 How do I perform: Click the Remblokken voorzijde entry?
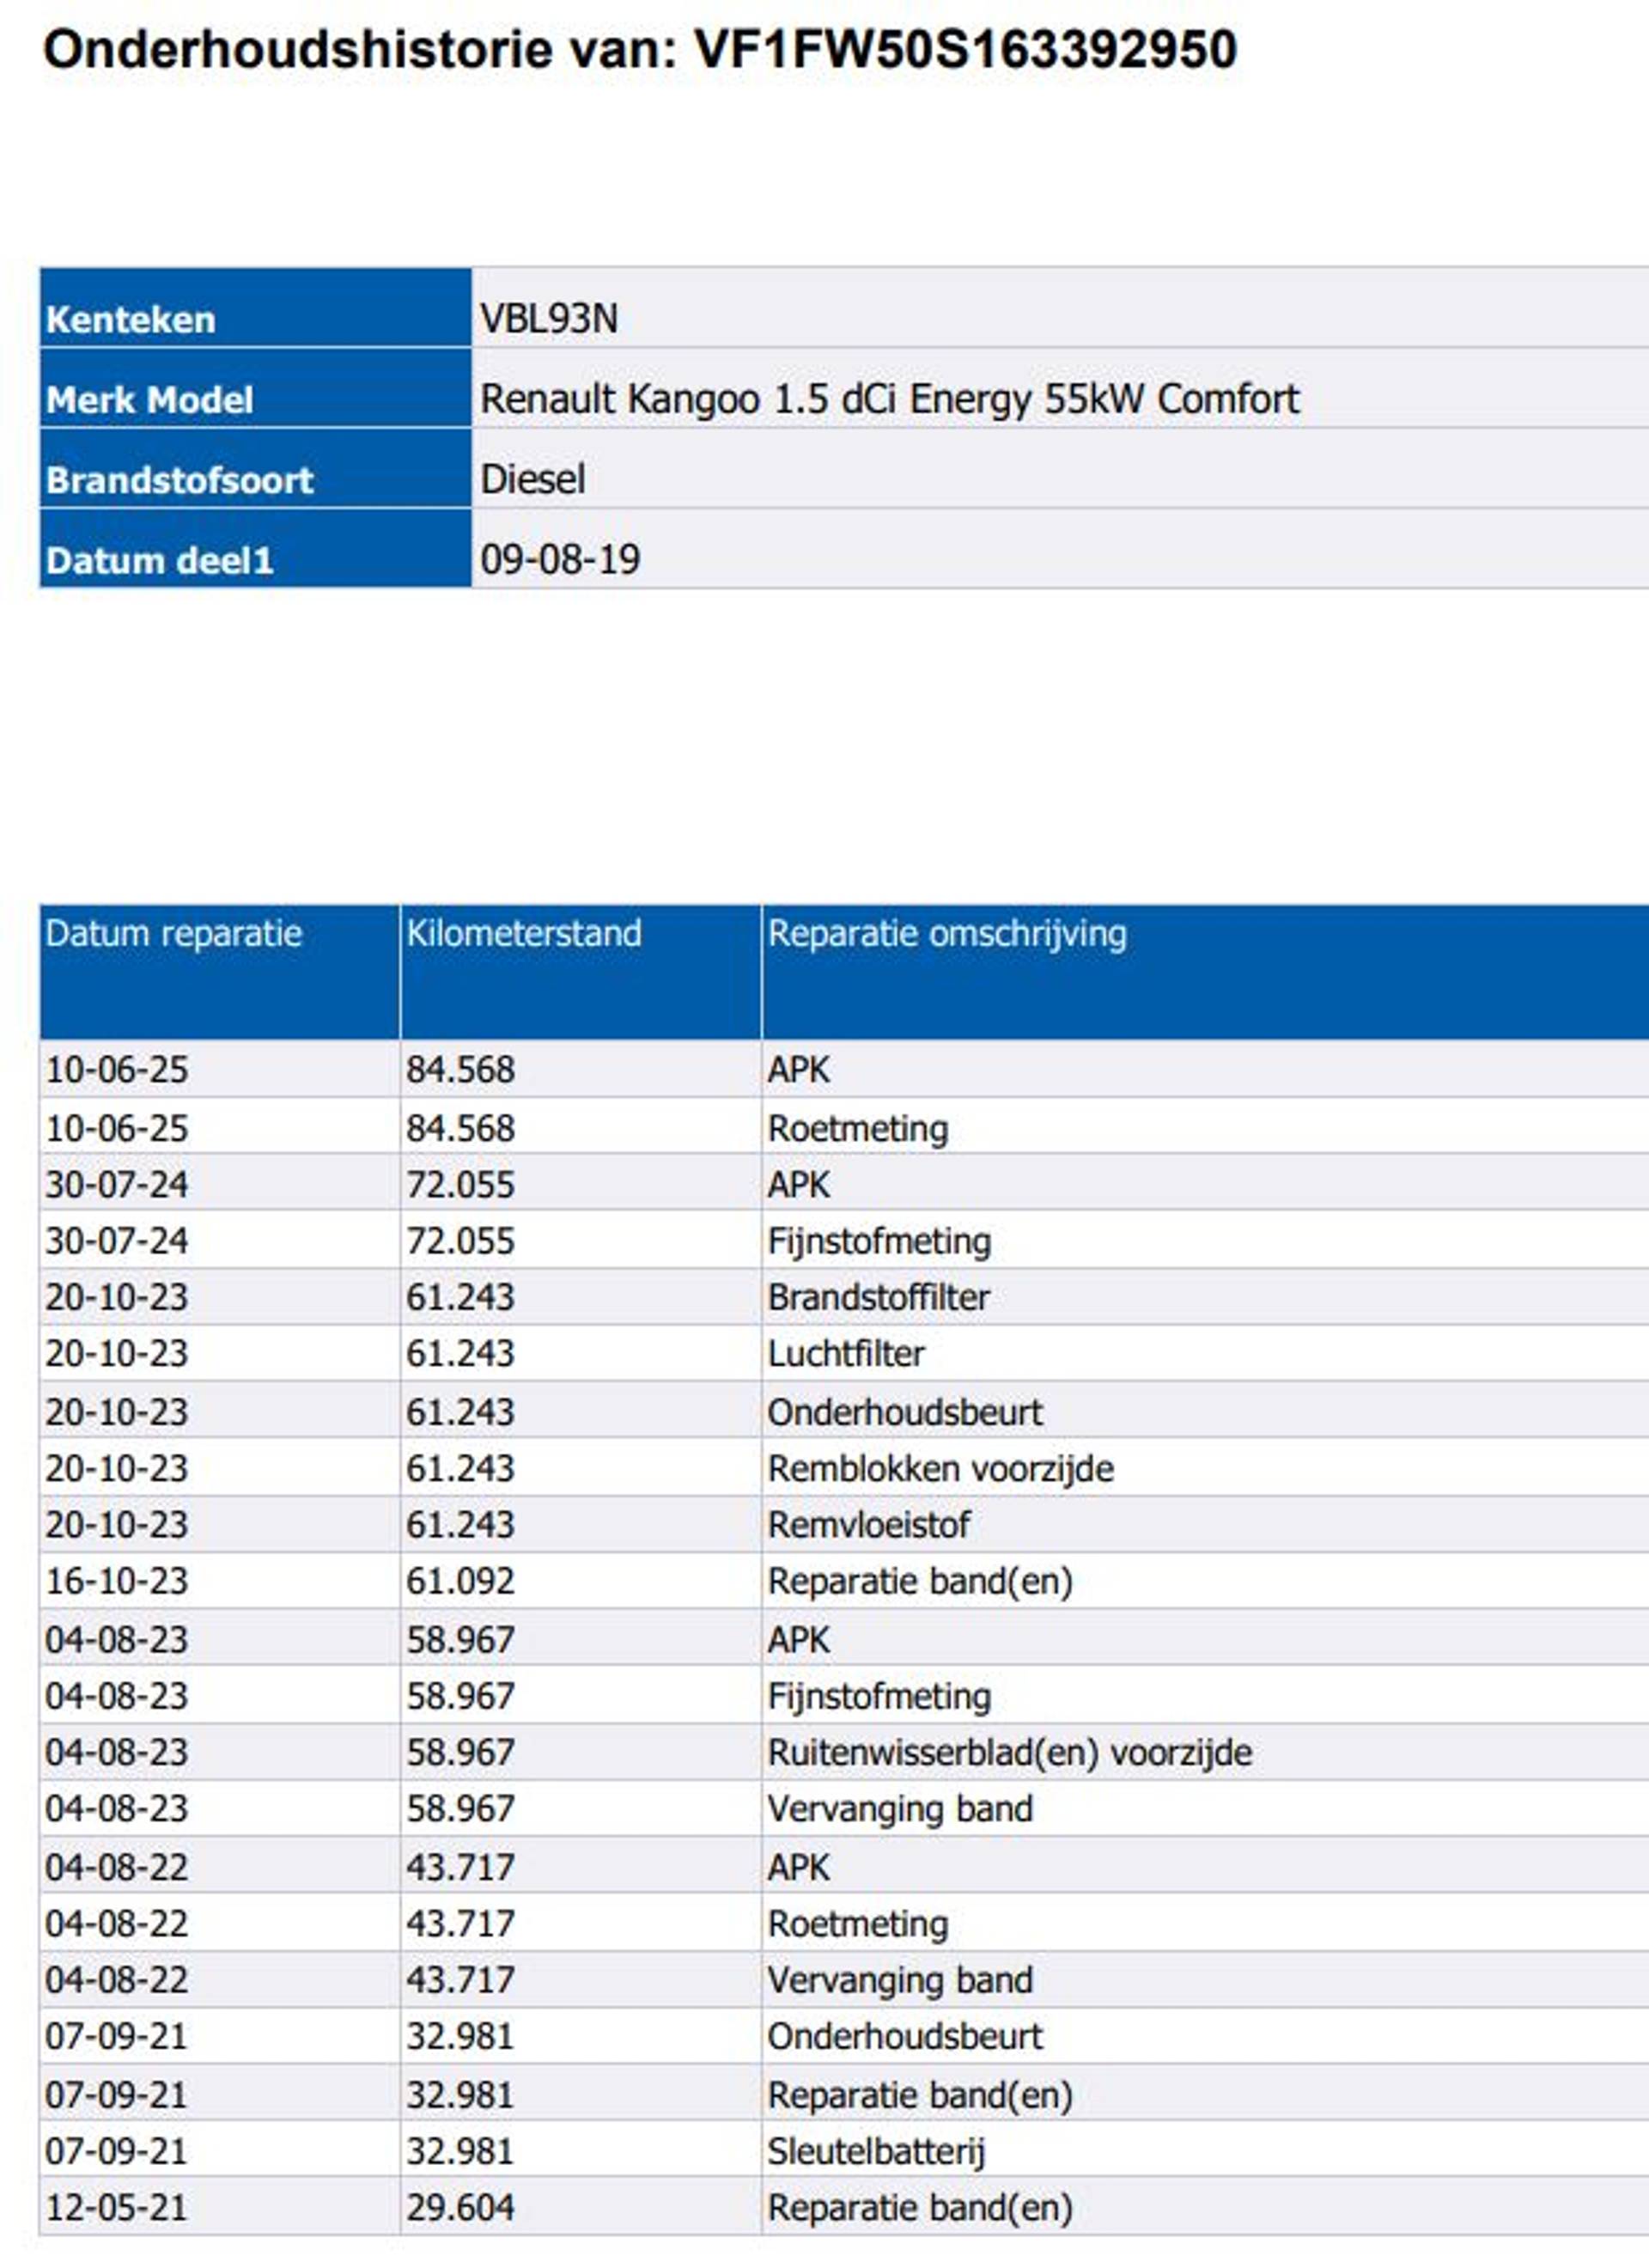click(940, 1468)
